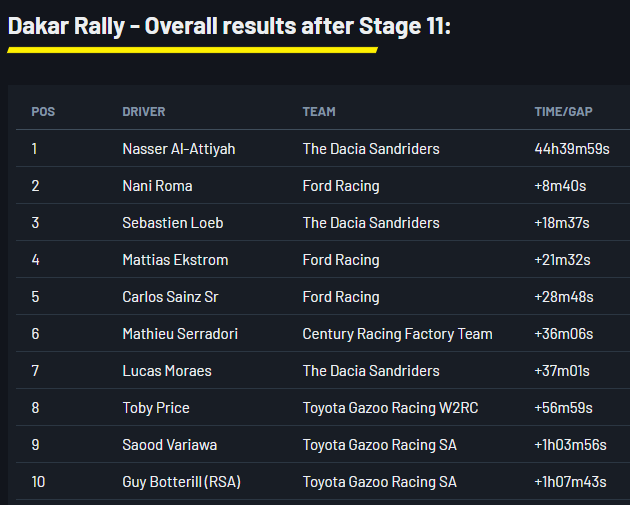Click the POS column header
The image size is (630, 505).
[x=43, y=112]
